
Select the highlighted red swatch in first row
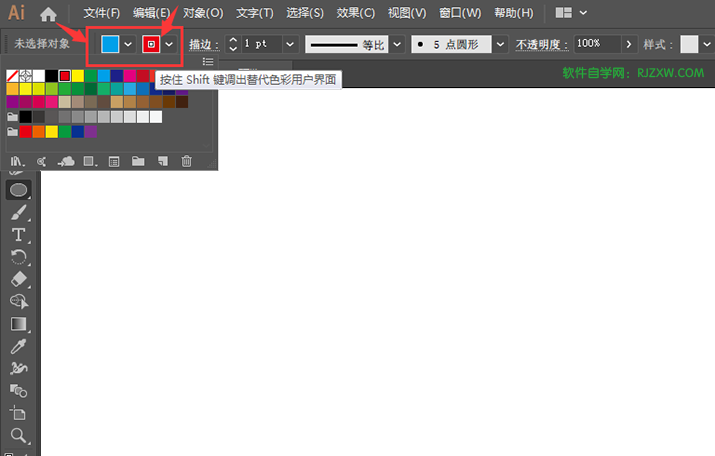(65, 76)
